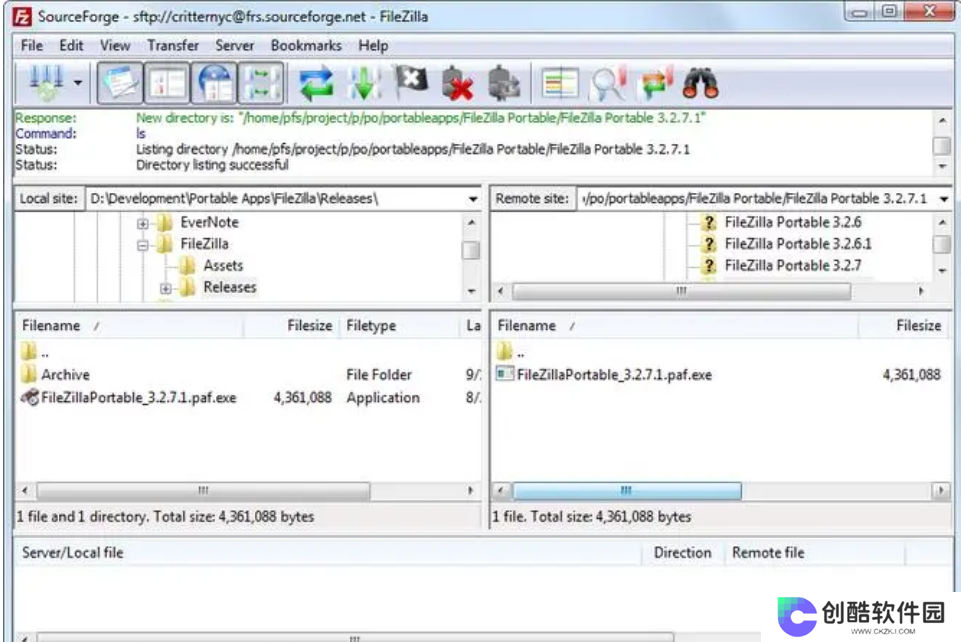Image resolution: width=961 pixels, height=642 pixels.
Task: Select Releases folder in local tree
Action: coord(230,287)
